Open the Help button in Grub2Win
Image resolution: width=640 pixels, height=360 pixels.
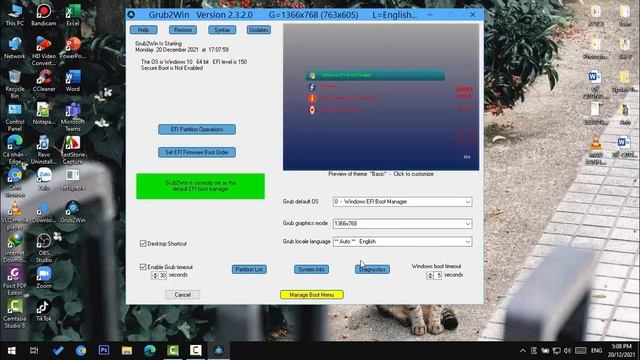click(143, 30)
